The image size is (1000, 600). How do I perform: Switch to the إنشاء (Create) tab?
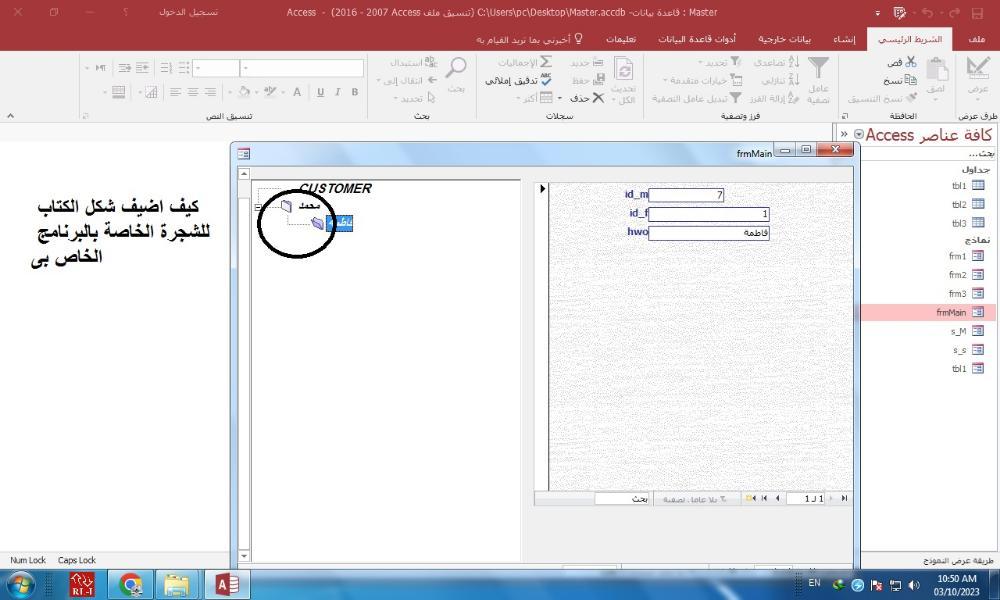click(x=844, y=39)
